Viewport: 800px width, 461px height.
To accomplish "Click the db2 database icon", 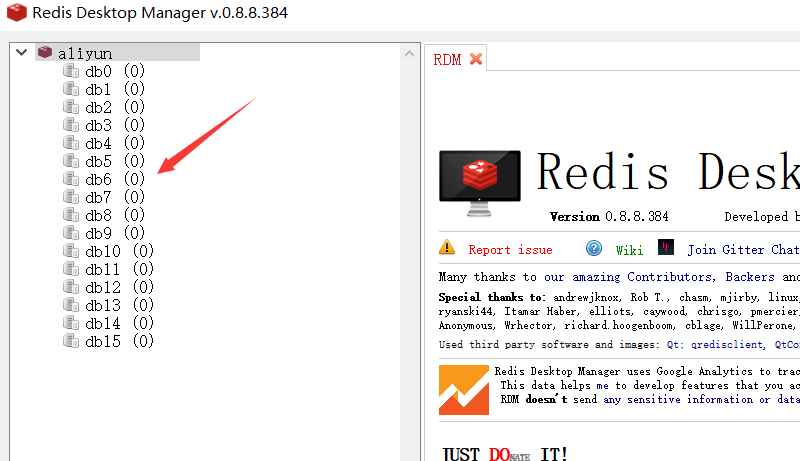I will (71, 107).
